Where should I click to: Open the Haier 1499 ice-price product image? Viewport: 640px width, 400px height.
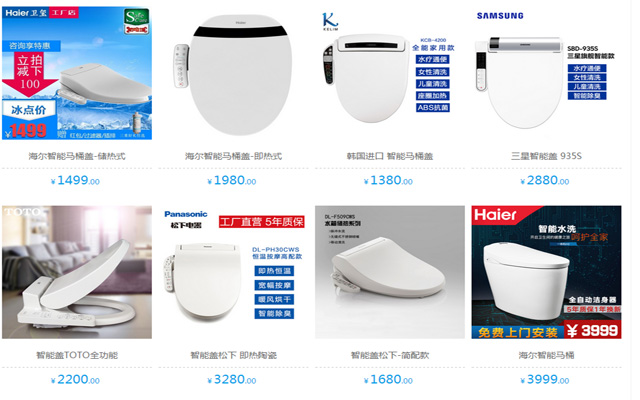coord(77,73)
